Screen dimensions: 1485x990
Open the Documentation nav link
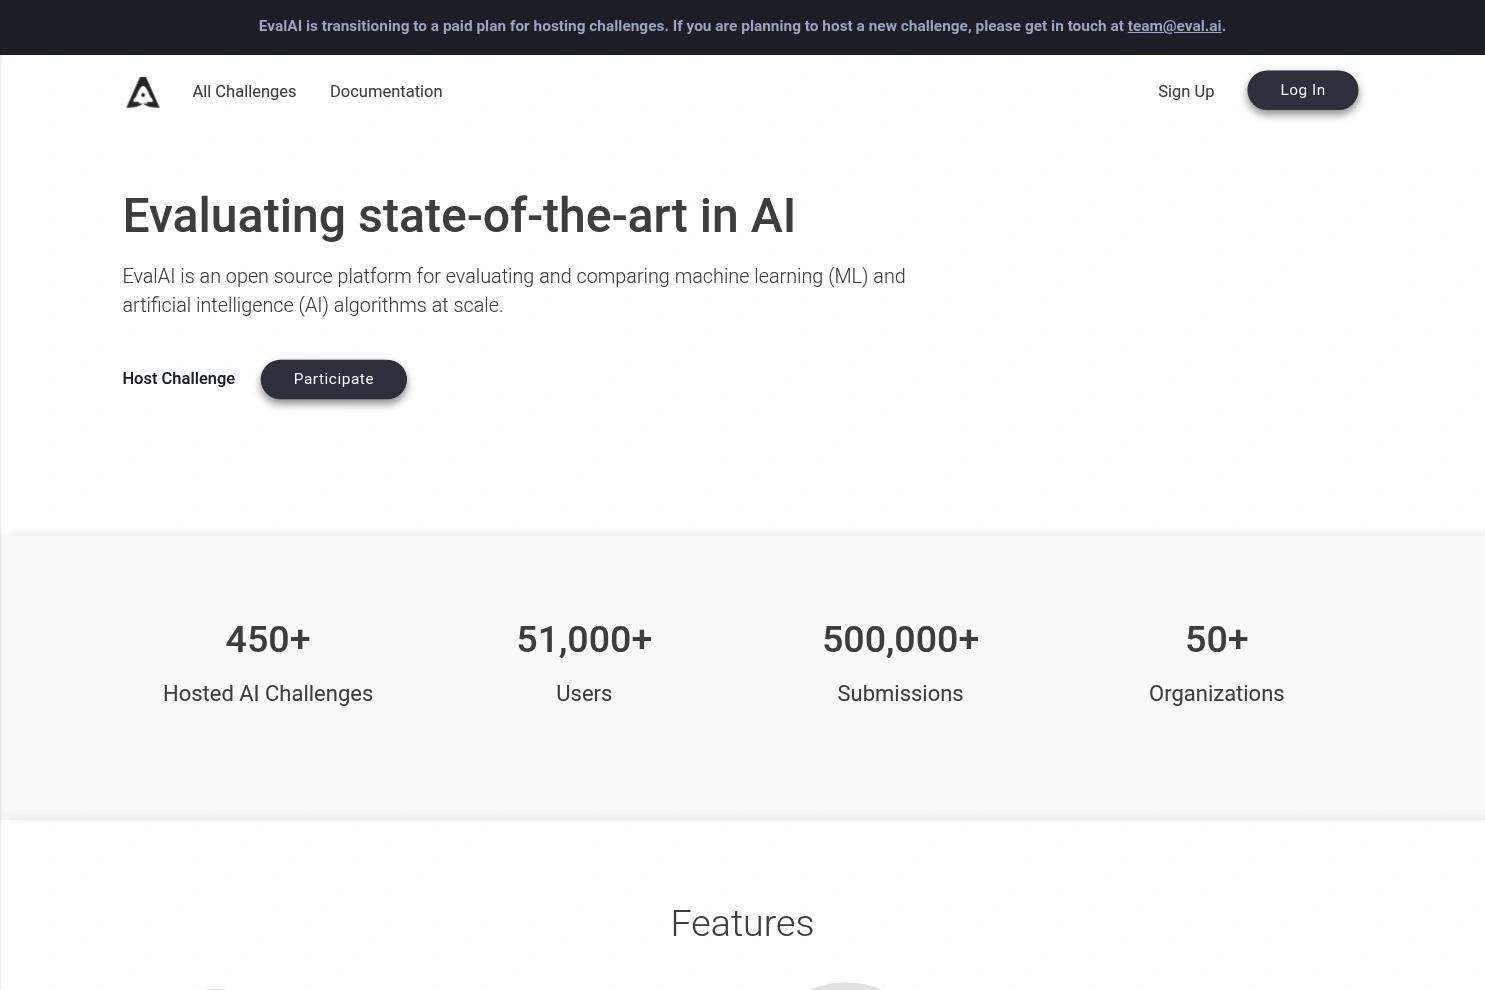point(386,91)
